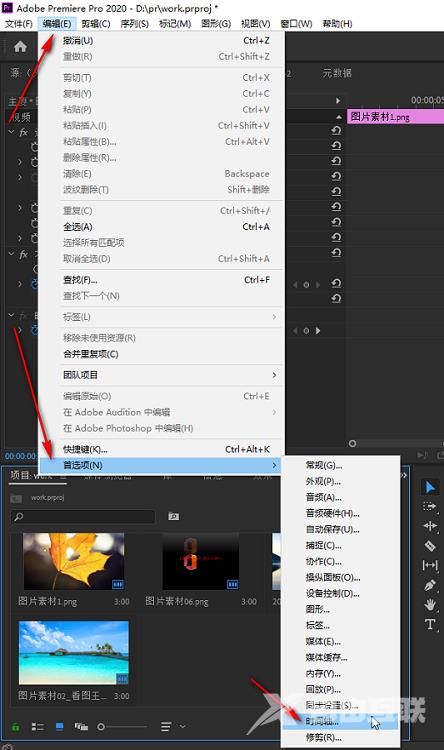Expand 在 Adobe Audition 中编辑 submenu
The image size is (444, 750).
pos(274,412)
